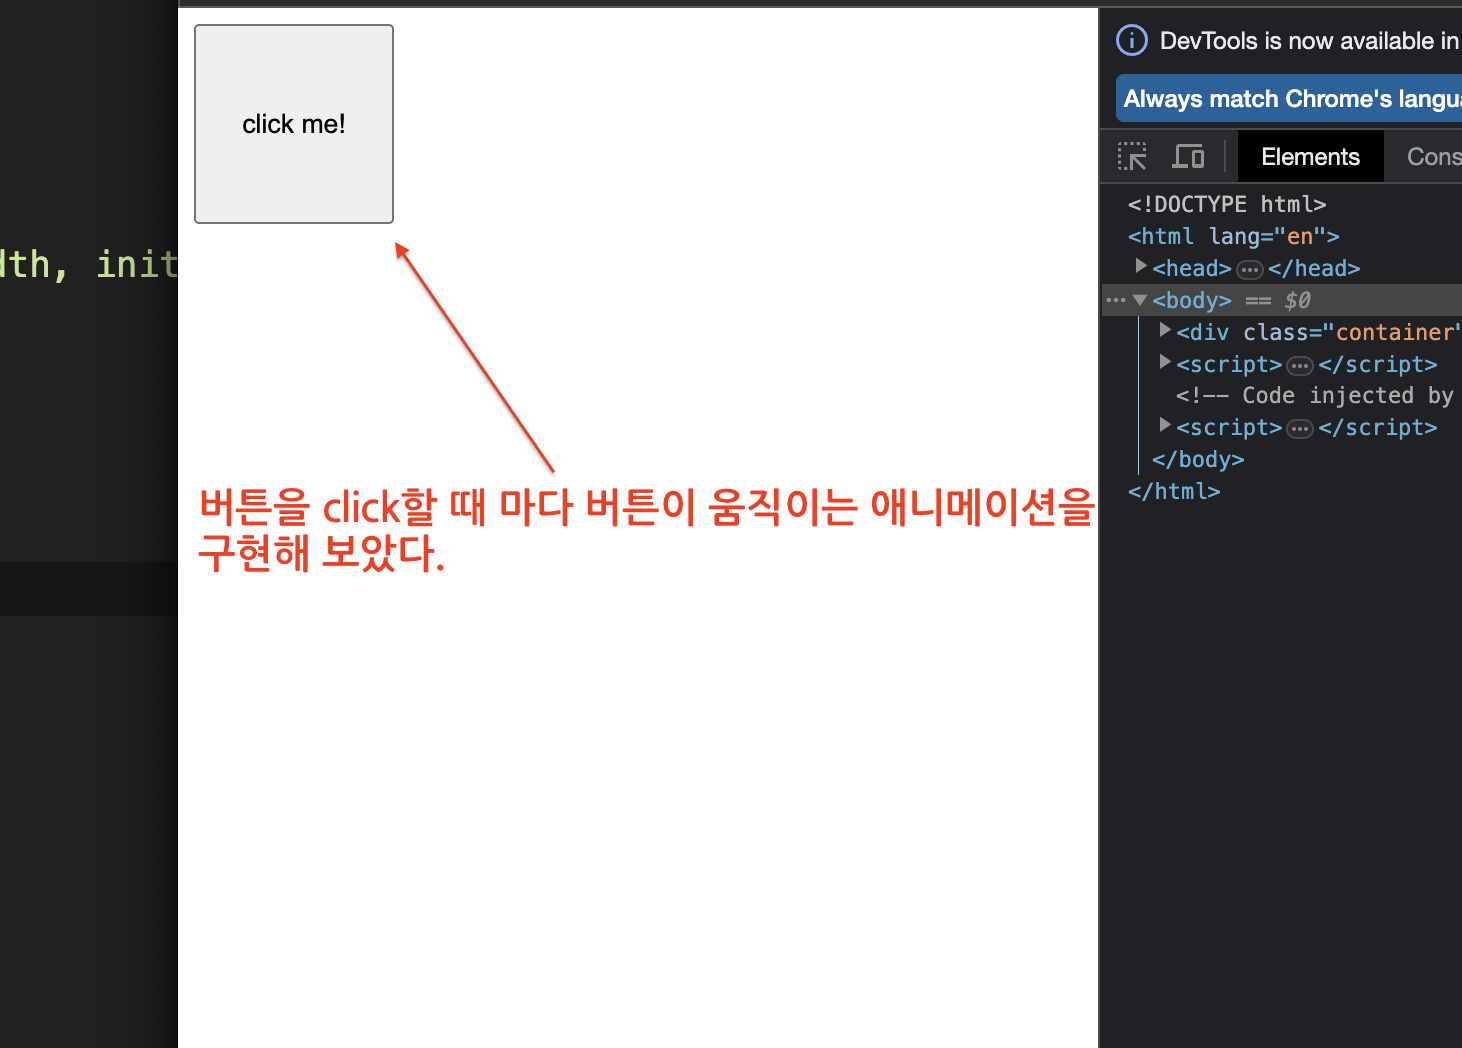1462x1048 pixels.
Task: Open the ellipsis inside the first script tag
Action: 1300,365
